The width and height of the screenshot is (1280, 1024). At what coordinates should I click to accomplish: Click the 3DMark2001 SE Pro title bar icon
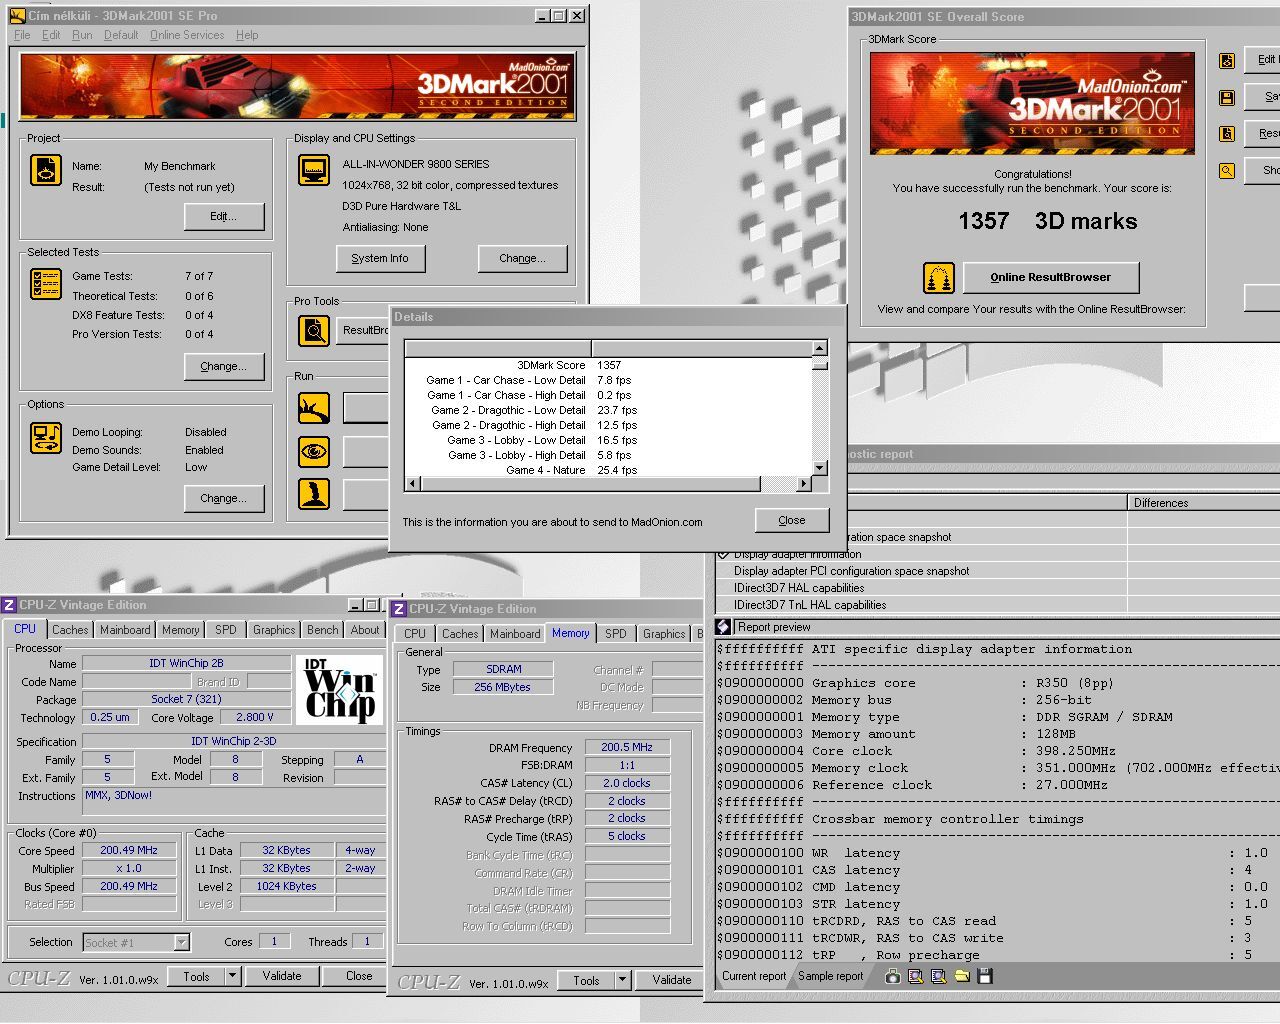(17, 16)
